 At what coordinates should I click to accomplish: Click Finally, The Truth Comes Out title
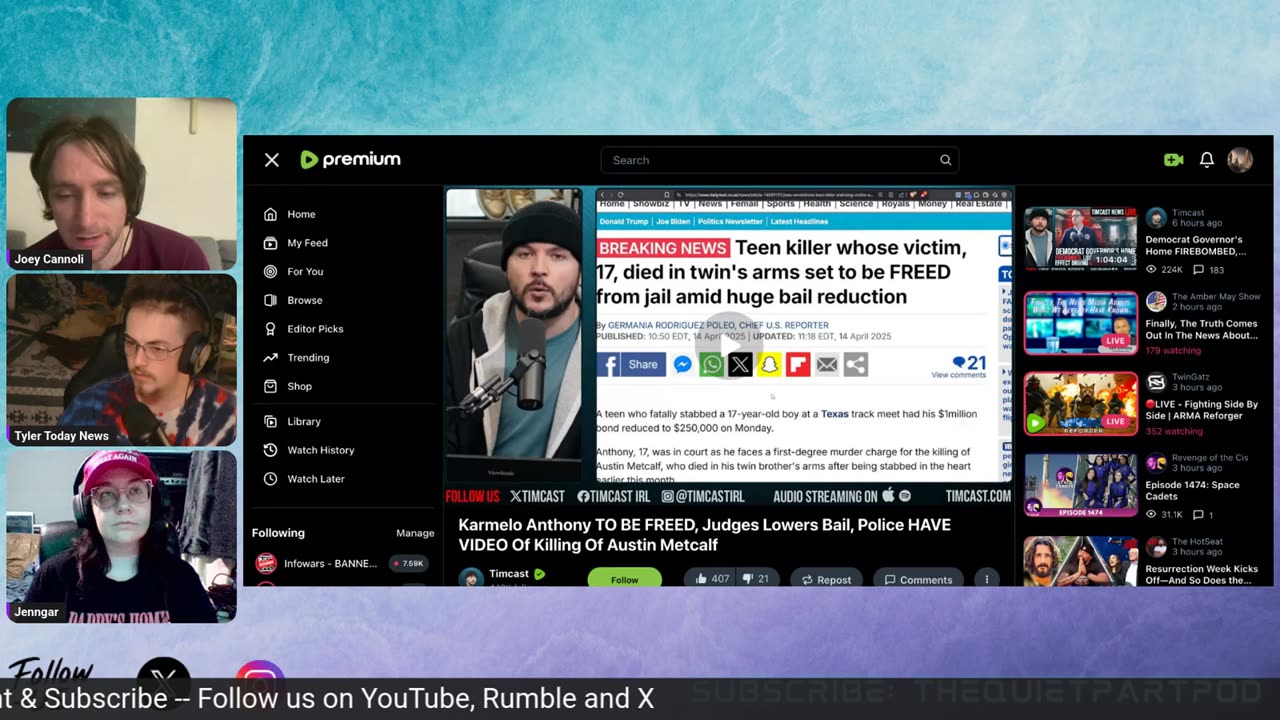(1202, 329)
